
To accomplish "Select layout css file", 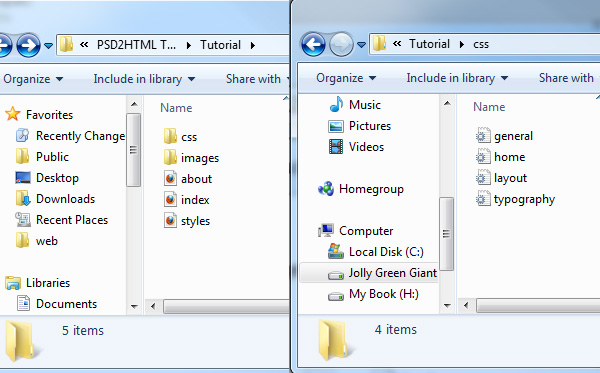I will pyautogui.click(x=501, y=178).
